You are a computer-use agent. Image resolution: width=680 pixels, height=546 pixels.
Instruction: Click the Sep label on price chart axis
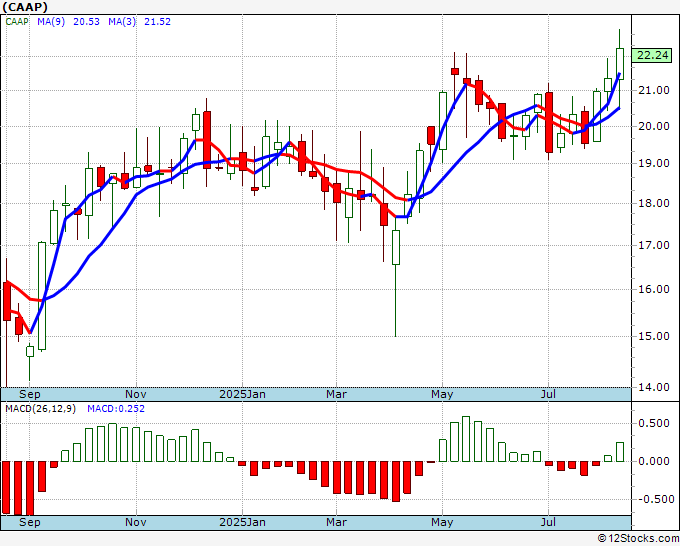(30, 394)
